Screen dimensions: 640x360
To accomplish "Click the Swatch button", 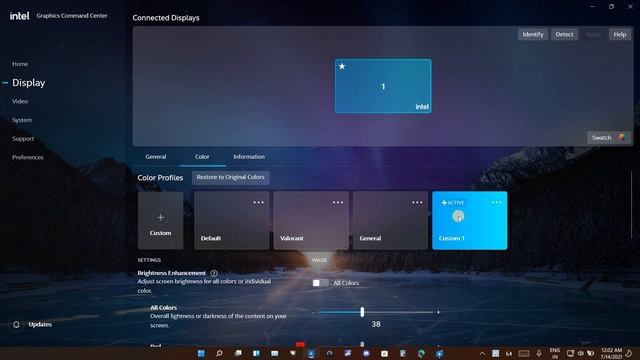I will click(x=609, y=138).
